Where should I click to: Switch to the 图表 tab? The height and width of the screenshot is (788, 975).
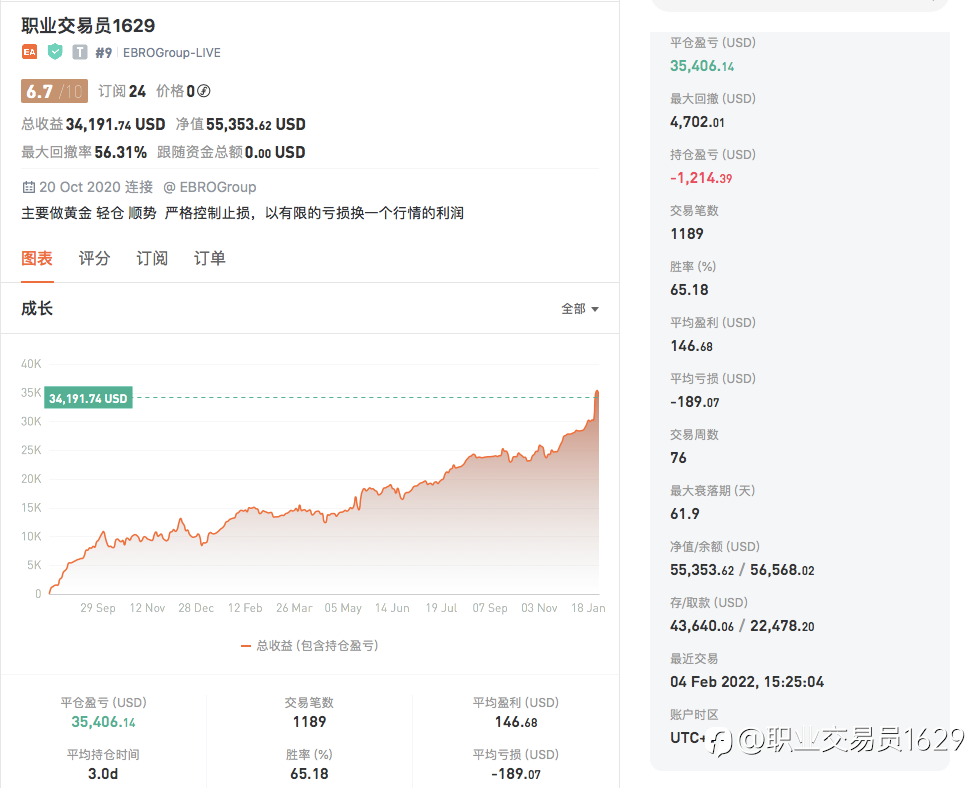[37, 258]
